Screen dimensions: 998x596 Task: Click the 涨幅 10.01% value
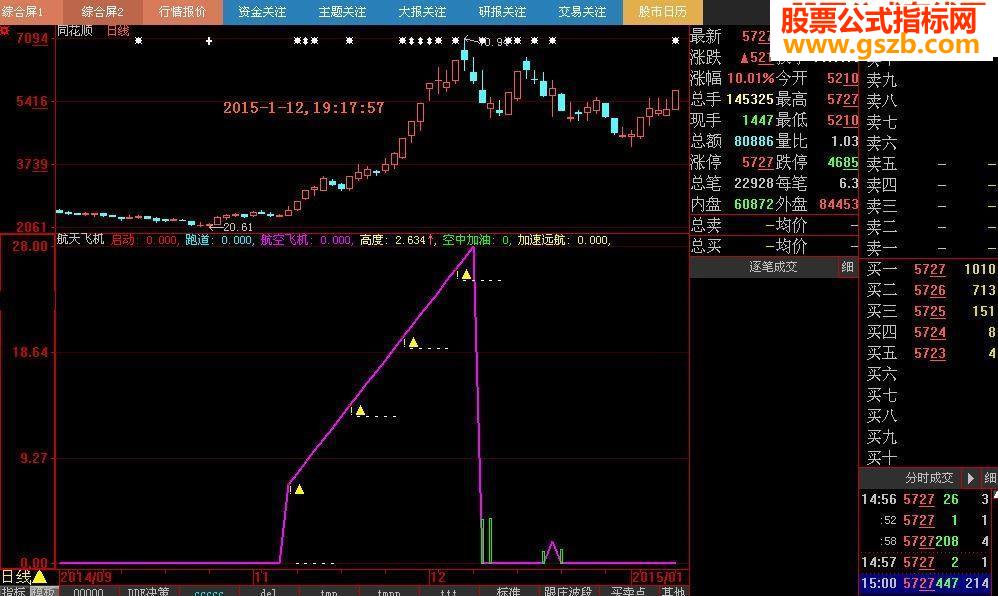coord(750,78)
